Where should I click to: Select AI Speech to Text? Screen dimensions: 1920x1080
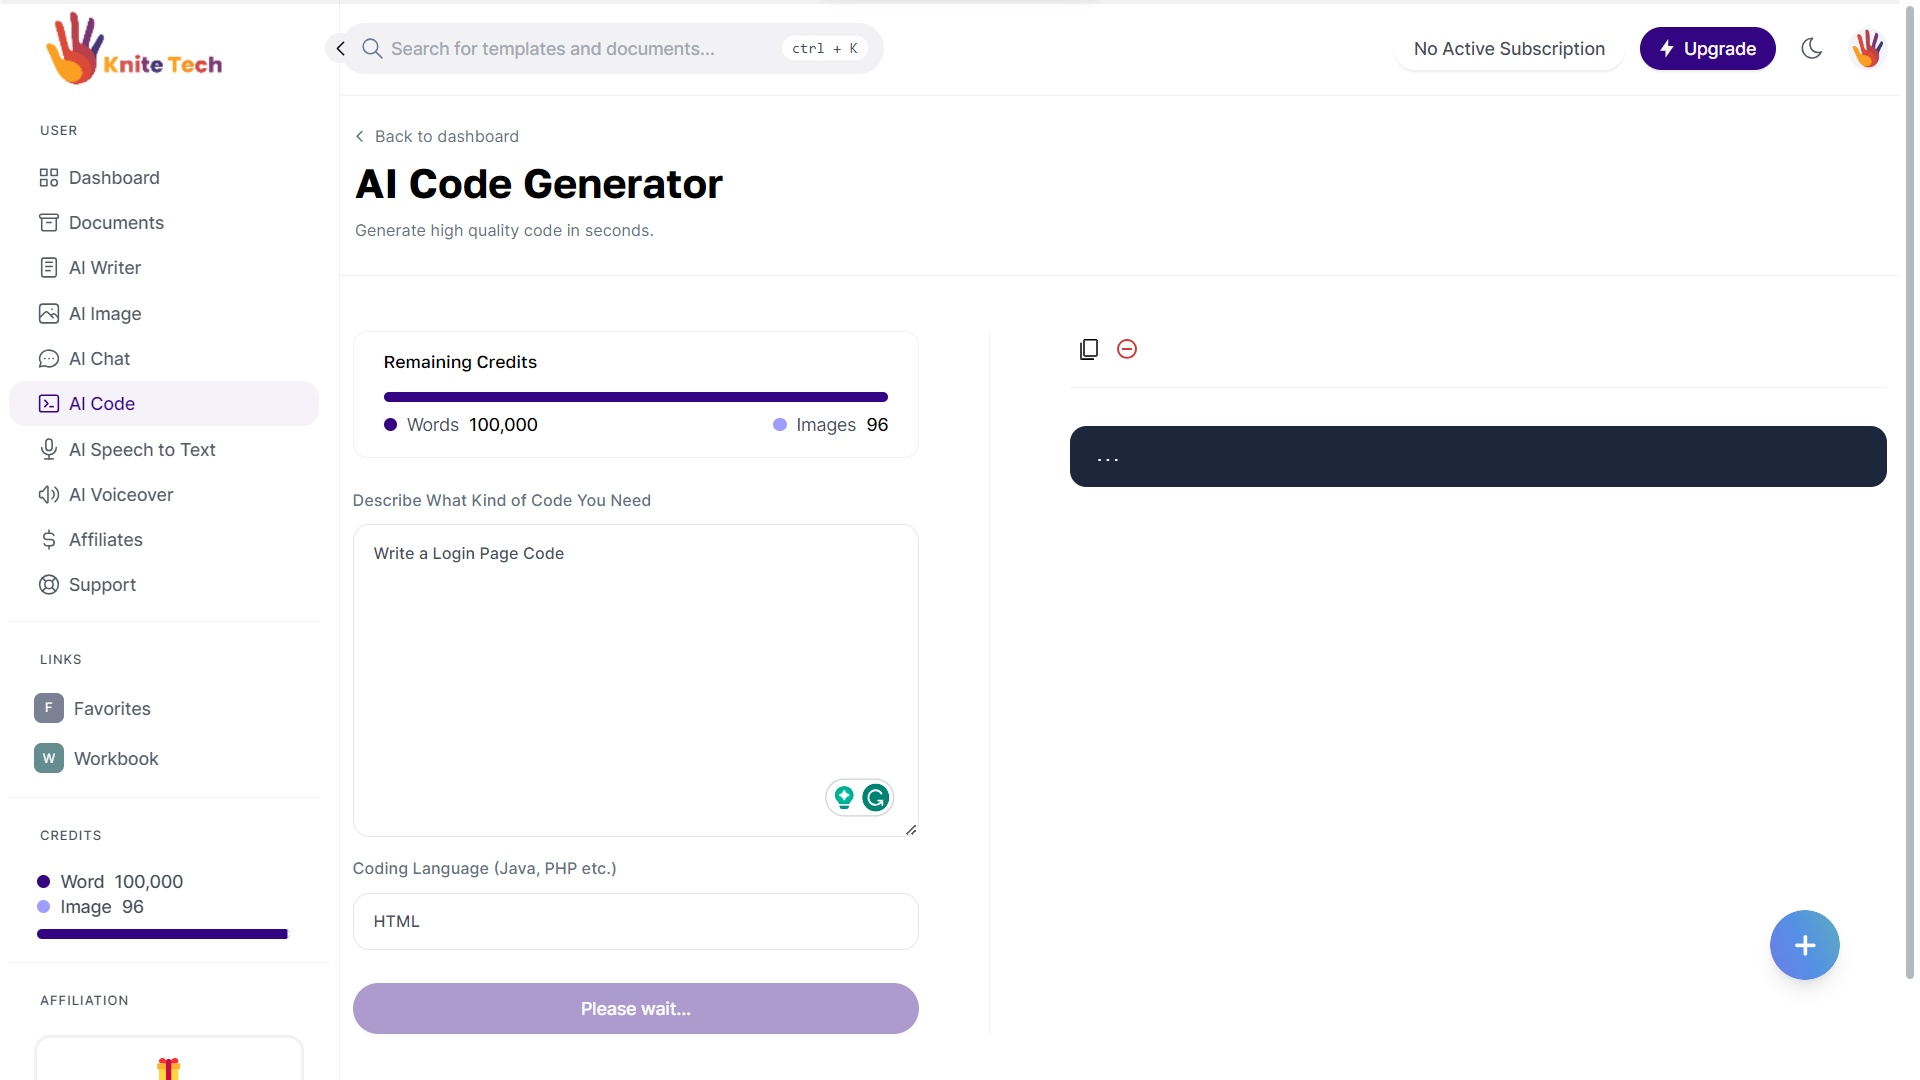pyautogui.click(x=142, y=450)
